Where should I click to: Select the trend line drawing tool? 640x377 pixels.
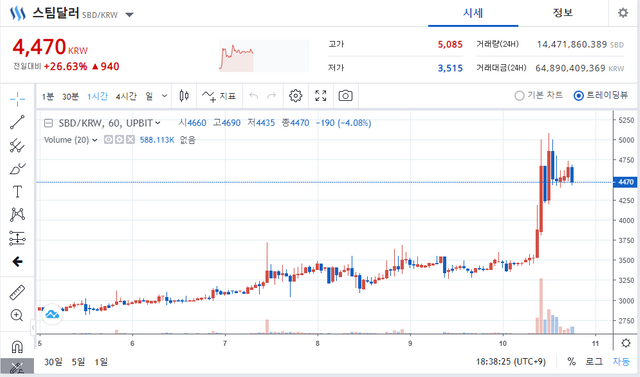[x=17, y=122]
